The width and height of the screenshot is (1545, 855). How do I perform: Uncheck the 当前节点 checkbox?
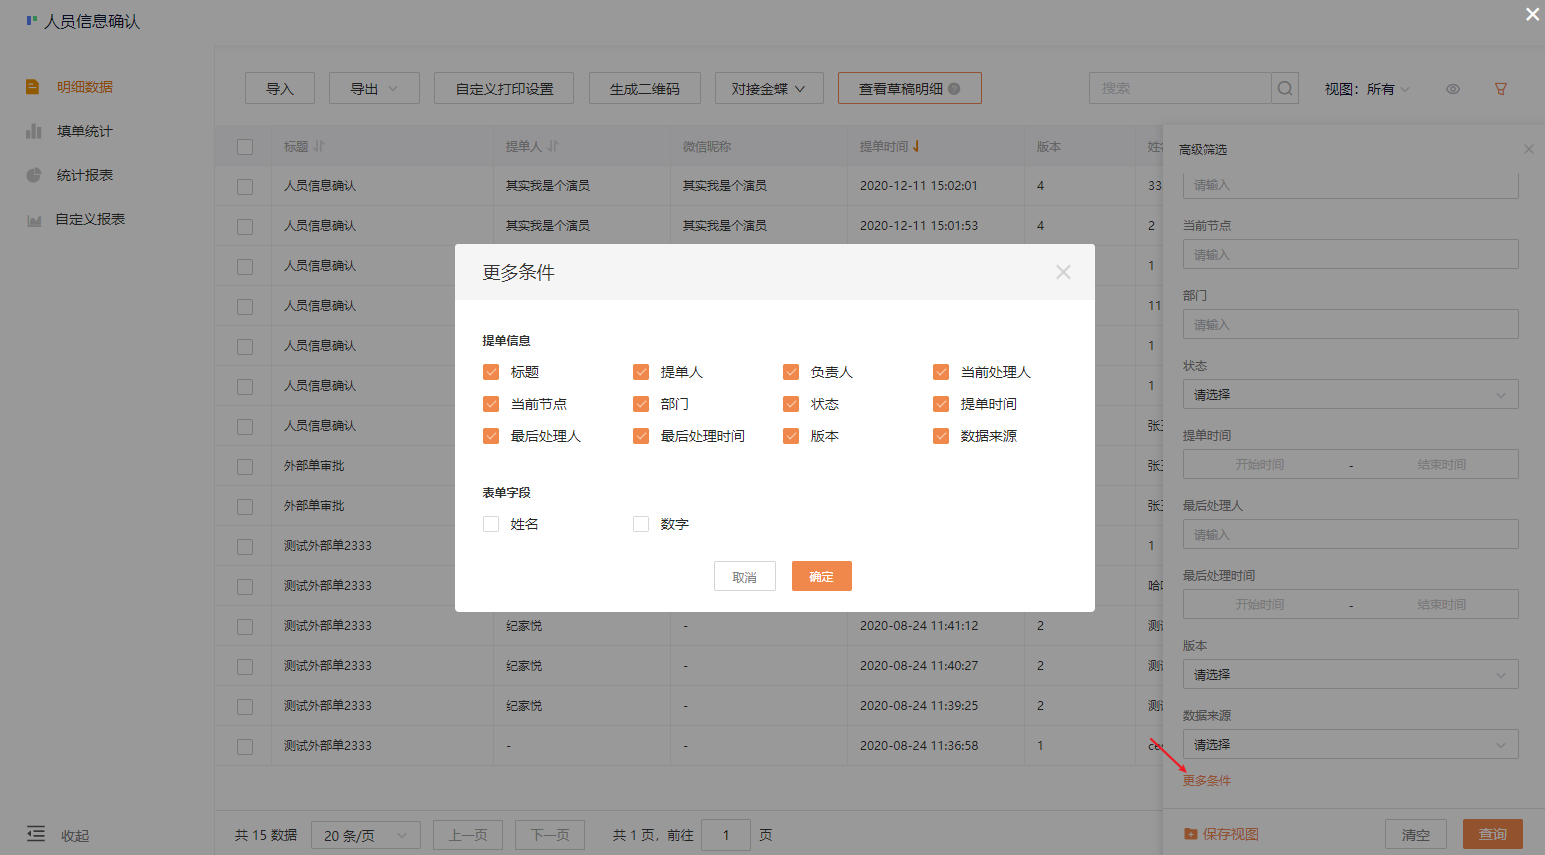click(x=491, y=404)
